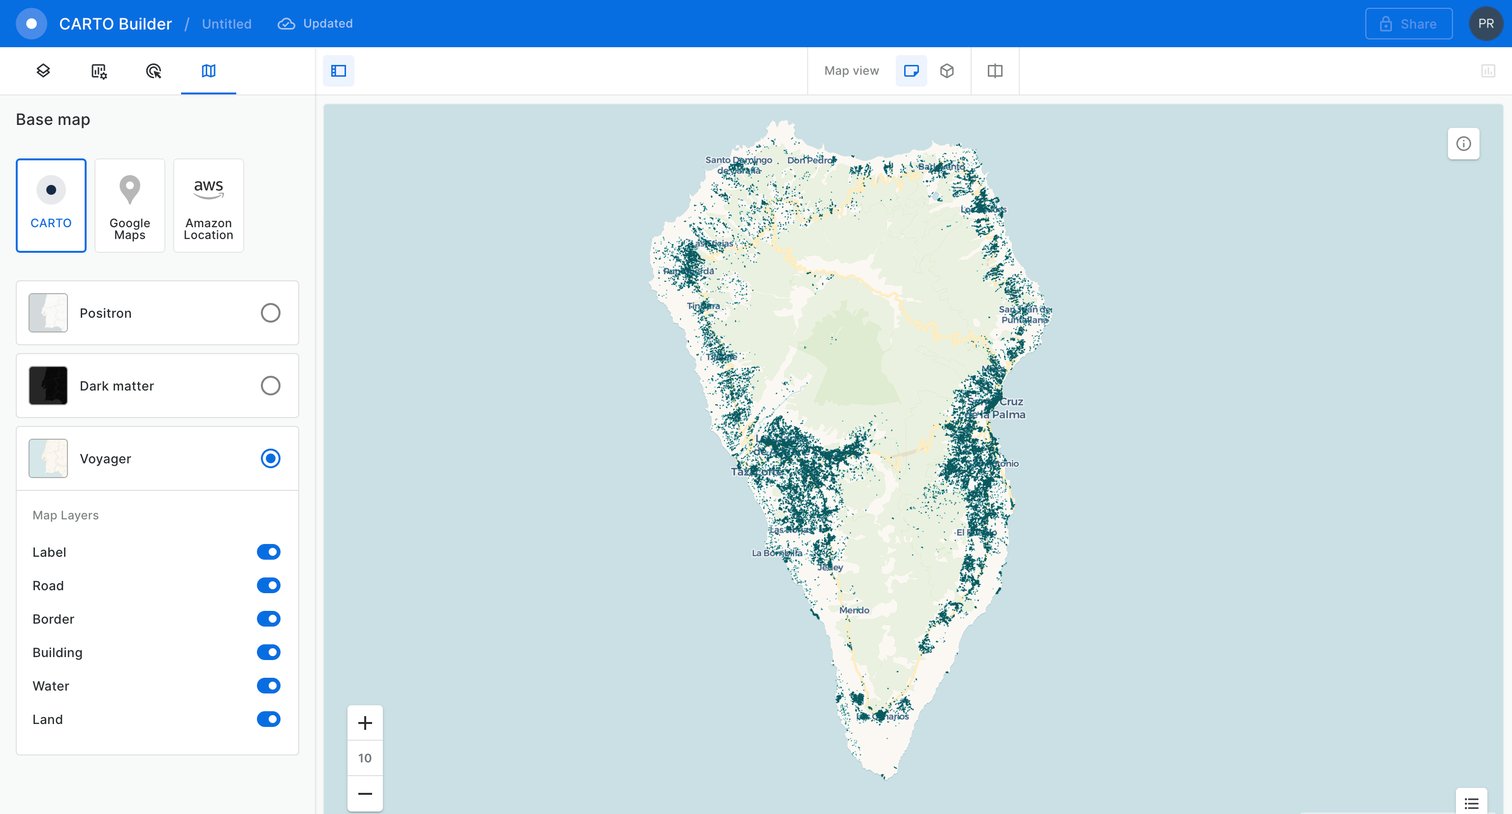Toggle the Label map layer switch
This screenshot has height=814, width=1512.
tap(268, 552)
